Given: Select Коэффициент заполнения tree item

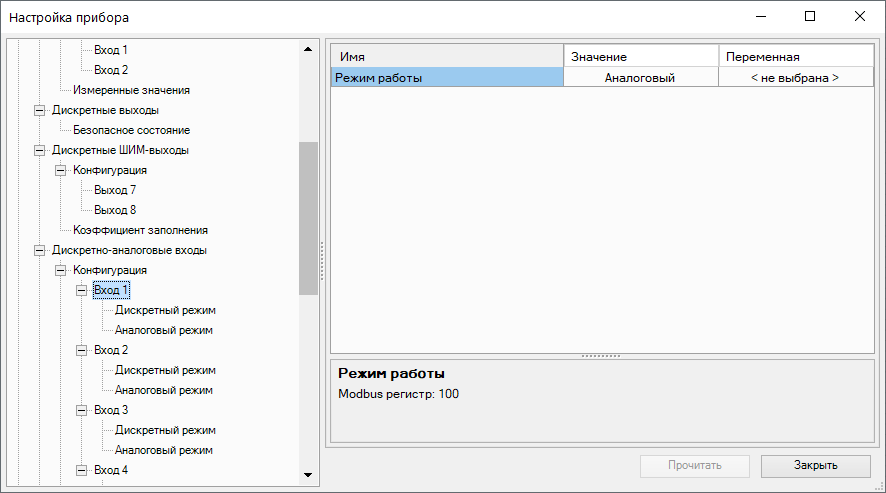Looking at the screenshot, I should (x=140, y=230).
